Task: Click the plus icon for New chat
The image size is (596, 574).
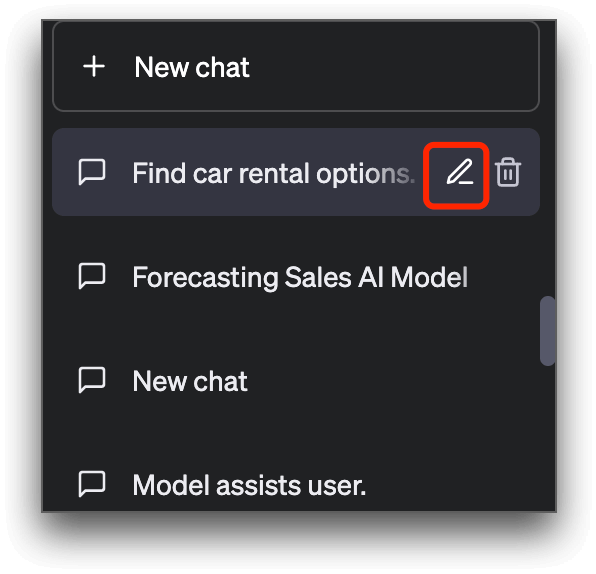Action: 94,67
